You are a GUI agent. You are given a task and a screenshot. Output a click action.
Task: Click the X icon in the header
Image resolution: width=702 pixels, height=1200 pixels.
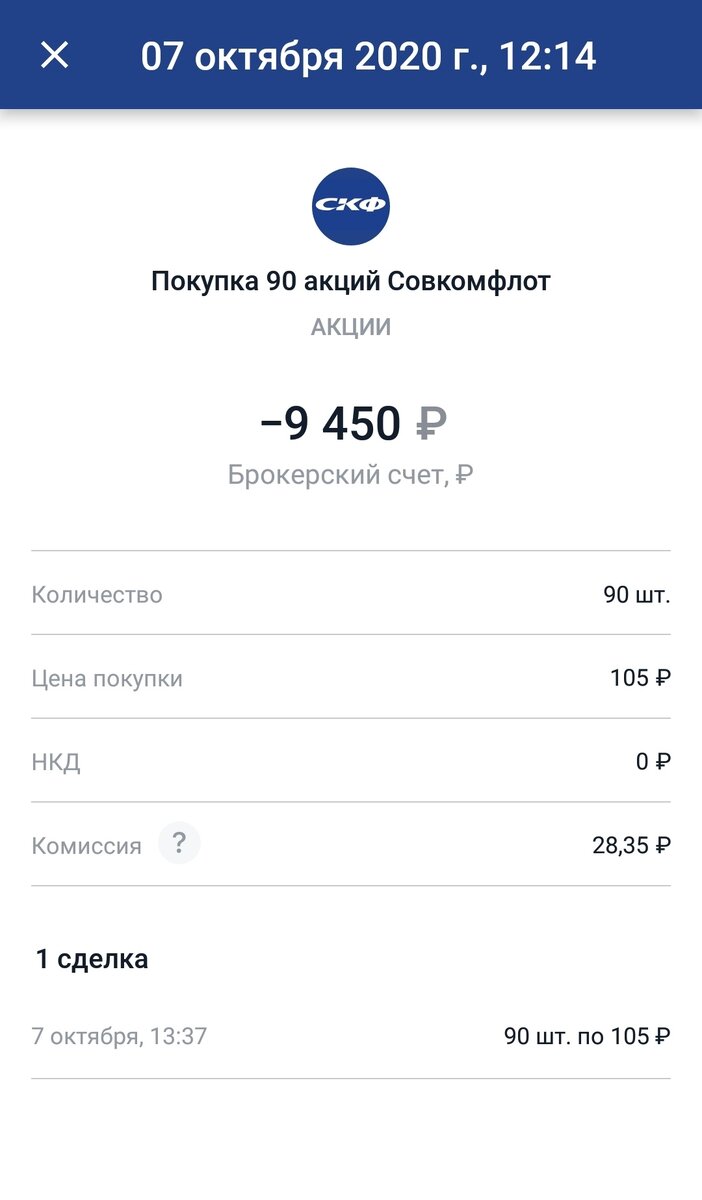coord(54,55)
